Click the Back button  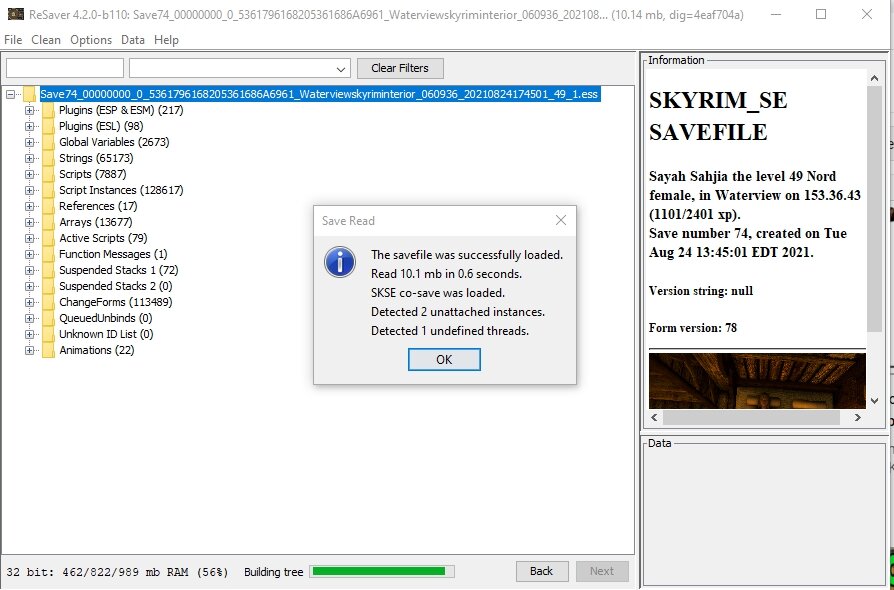(542, 571)
